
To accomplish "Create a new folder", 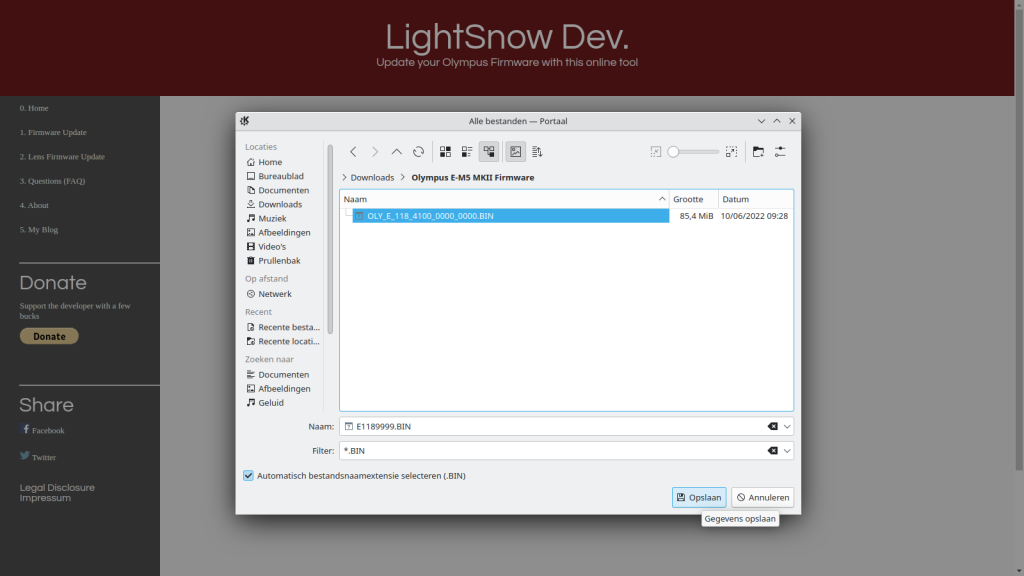I will coord(758,152).
